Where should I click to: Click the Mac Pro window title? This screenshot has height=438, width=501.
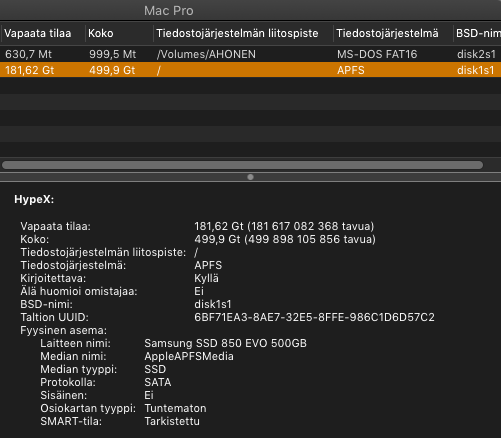(169, 11)
